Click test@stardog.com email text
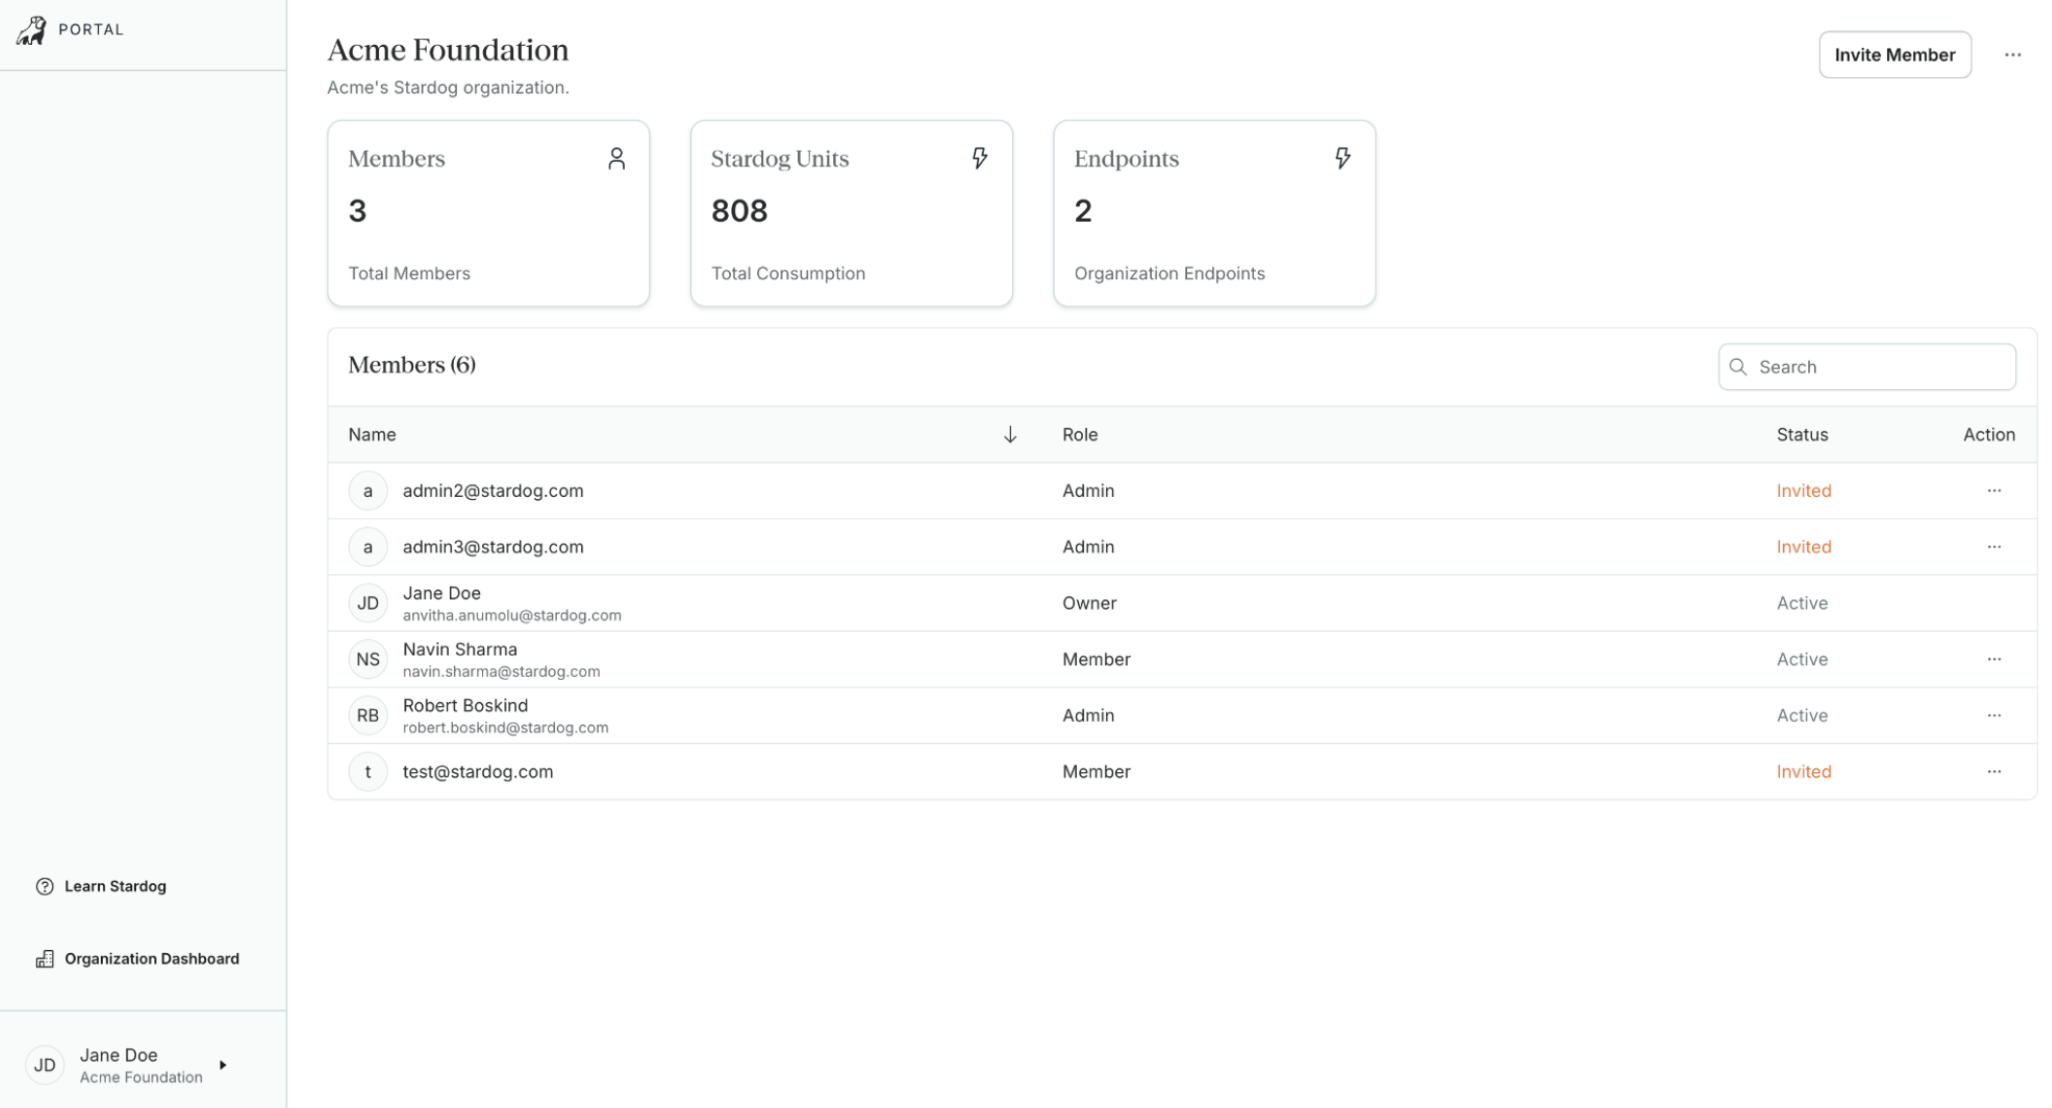Screen dimensions: 2052x1108 (x=478, y=771)
